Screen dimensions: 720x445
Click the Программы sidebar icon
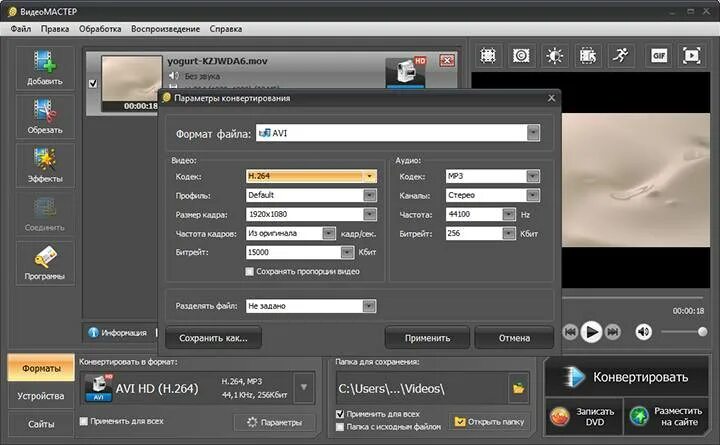pos(45,263)
